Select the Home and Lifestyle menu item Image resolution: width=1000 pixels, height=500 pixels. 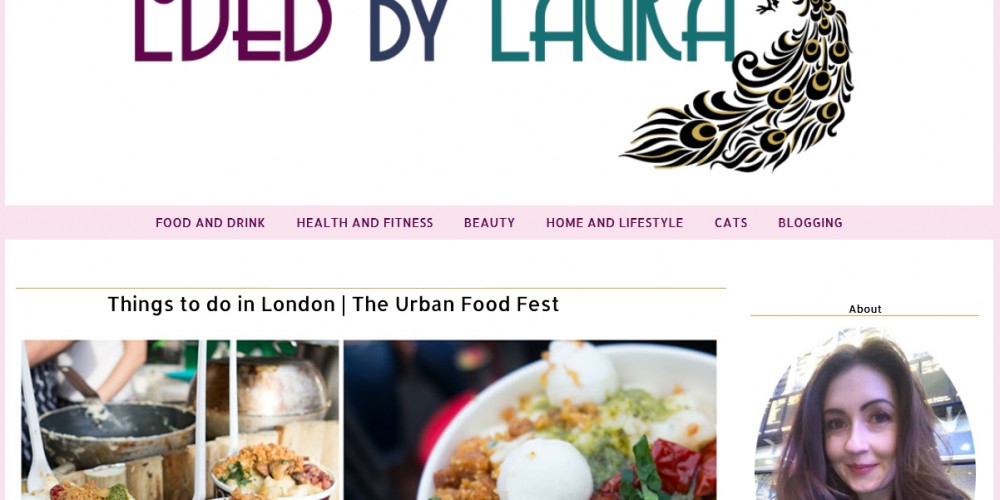(x=615, y=223)
